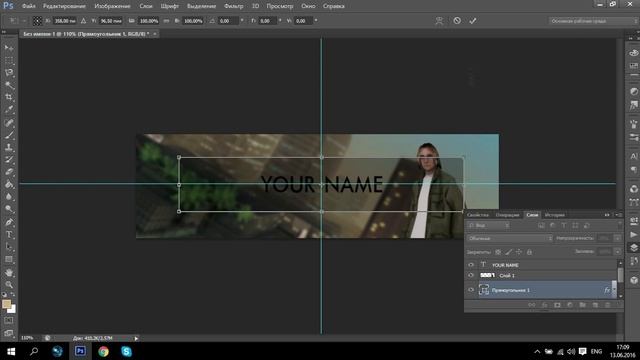Select the Move tool

9,48
